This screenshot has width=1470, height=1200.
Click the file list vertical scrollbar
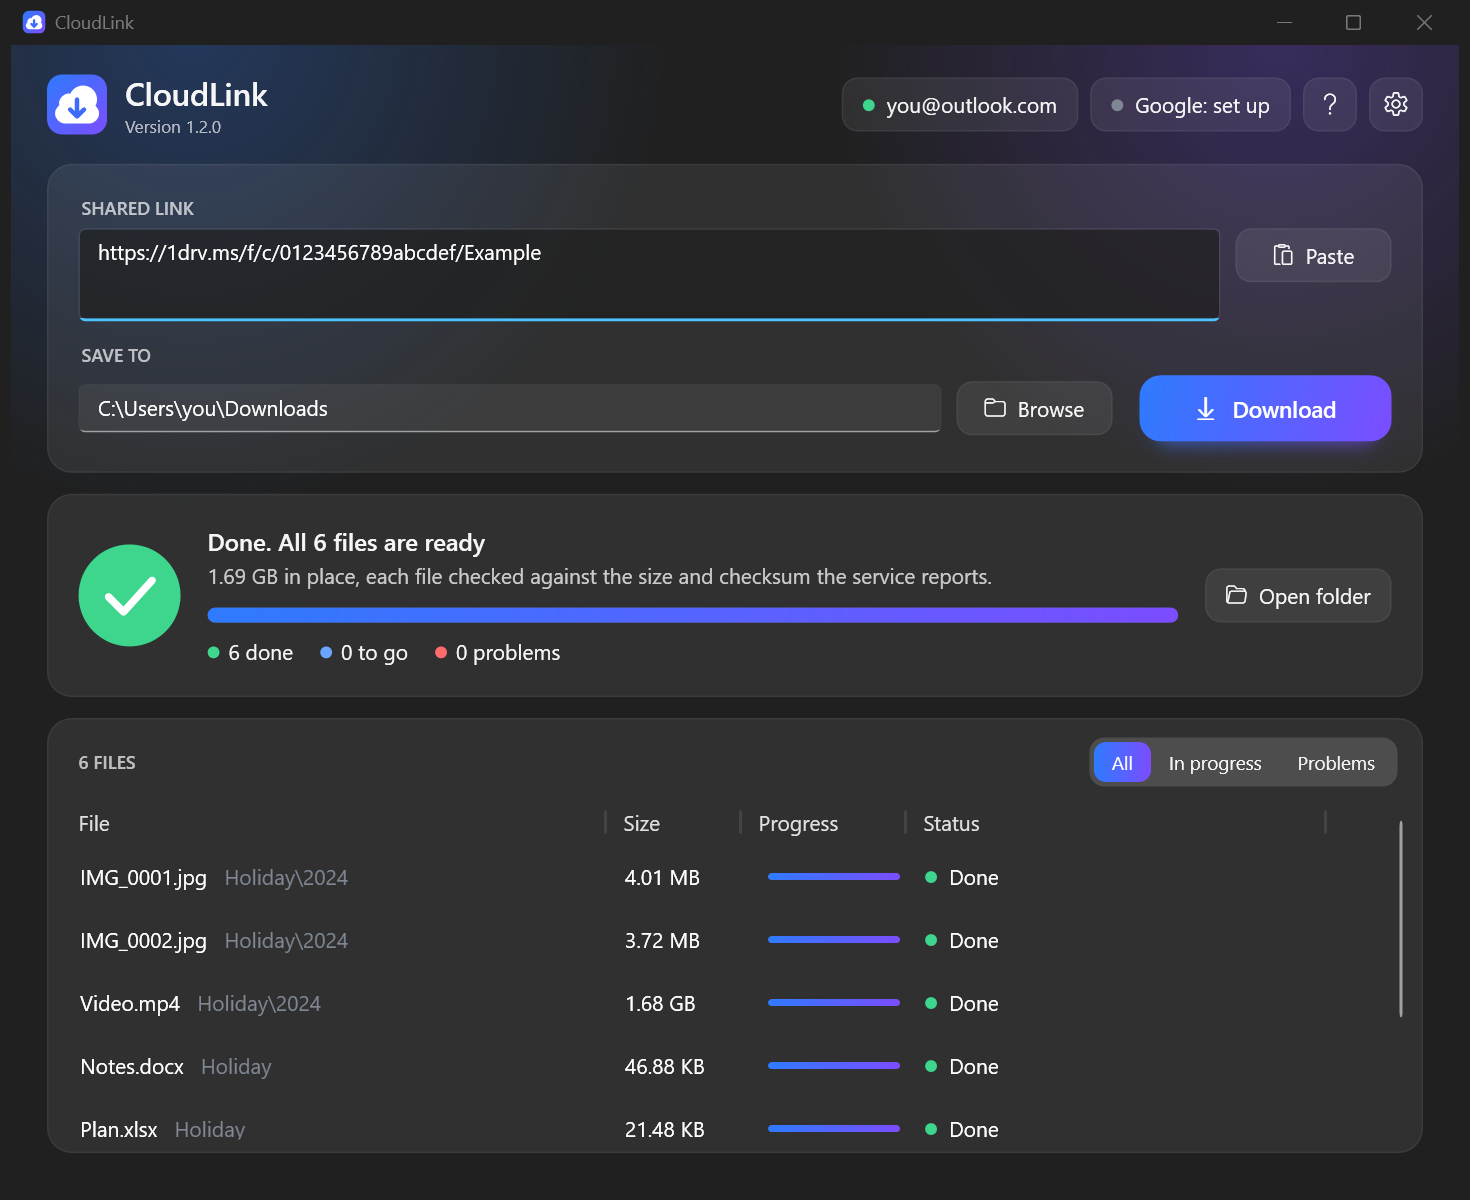pos(1401,920)
